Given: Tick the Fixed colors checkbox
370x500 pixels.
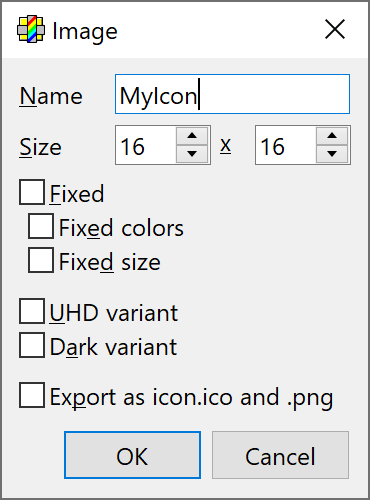Looking at the screenshot, I should (x=41, y=226).
